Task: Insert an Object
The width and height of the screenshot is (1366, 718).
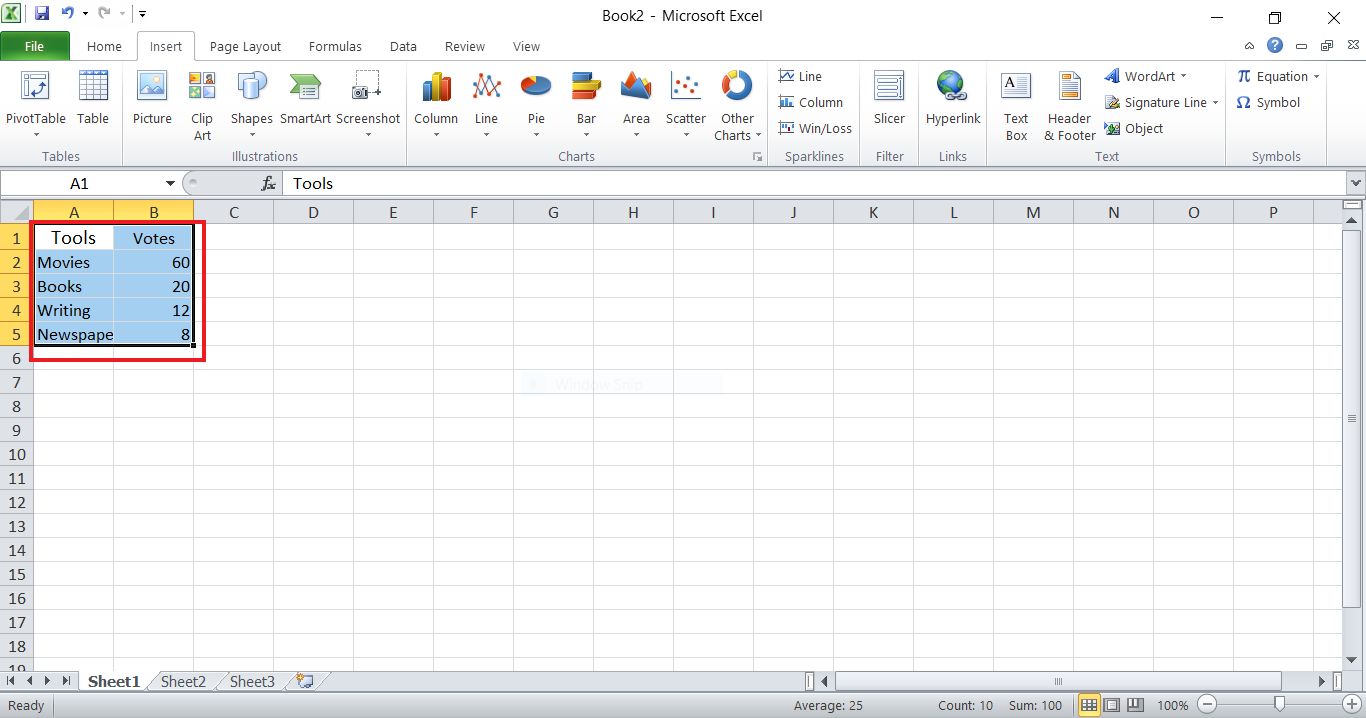Action: 1134,128
